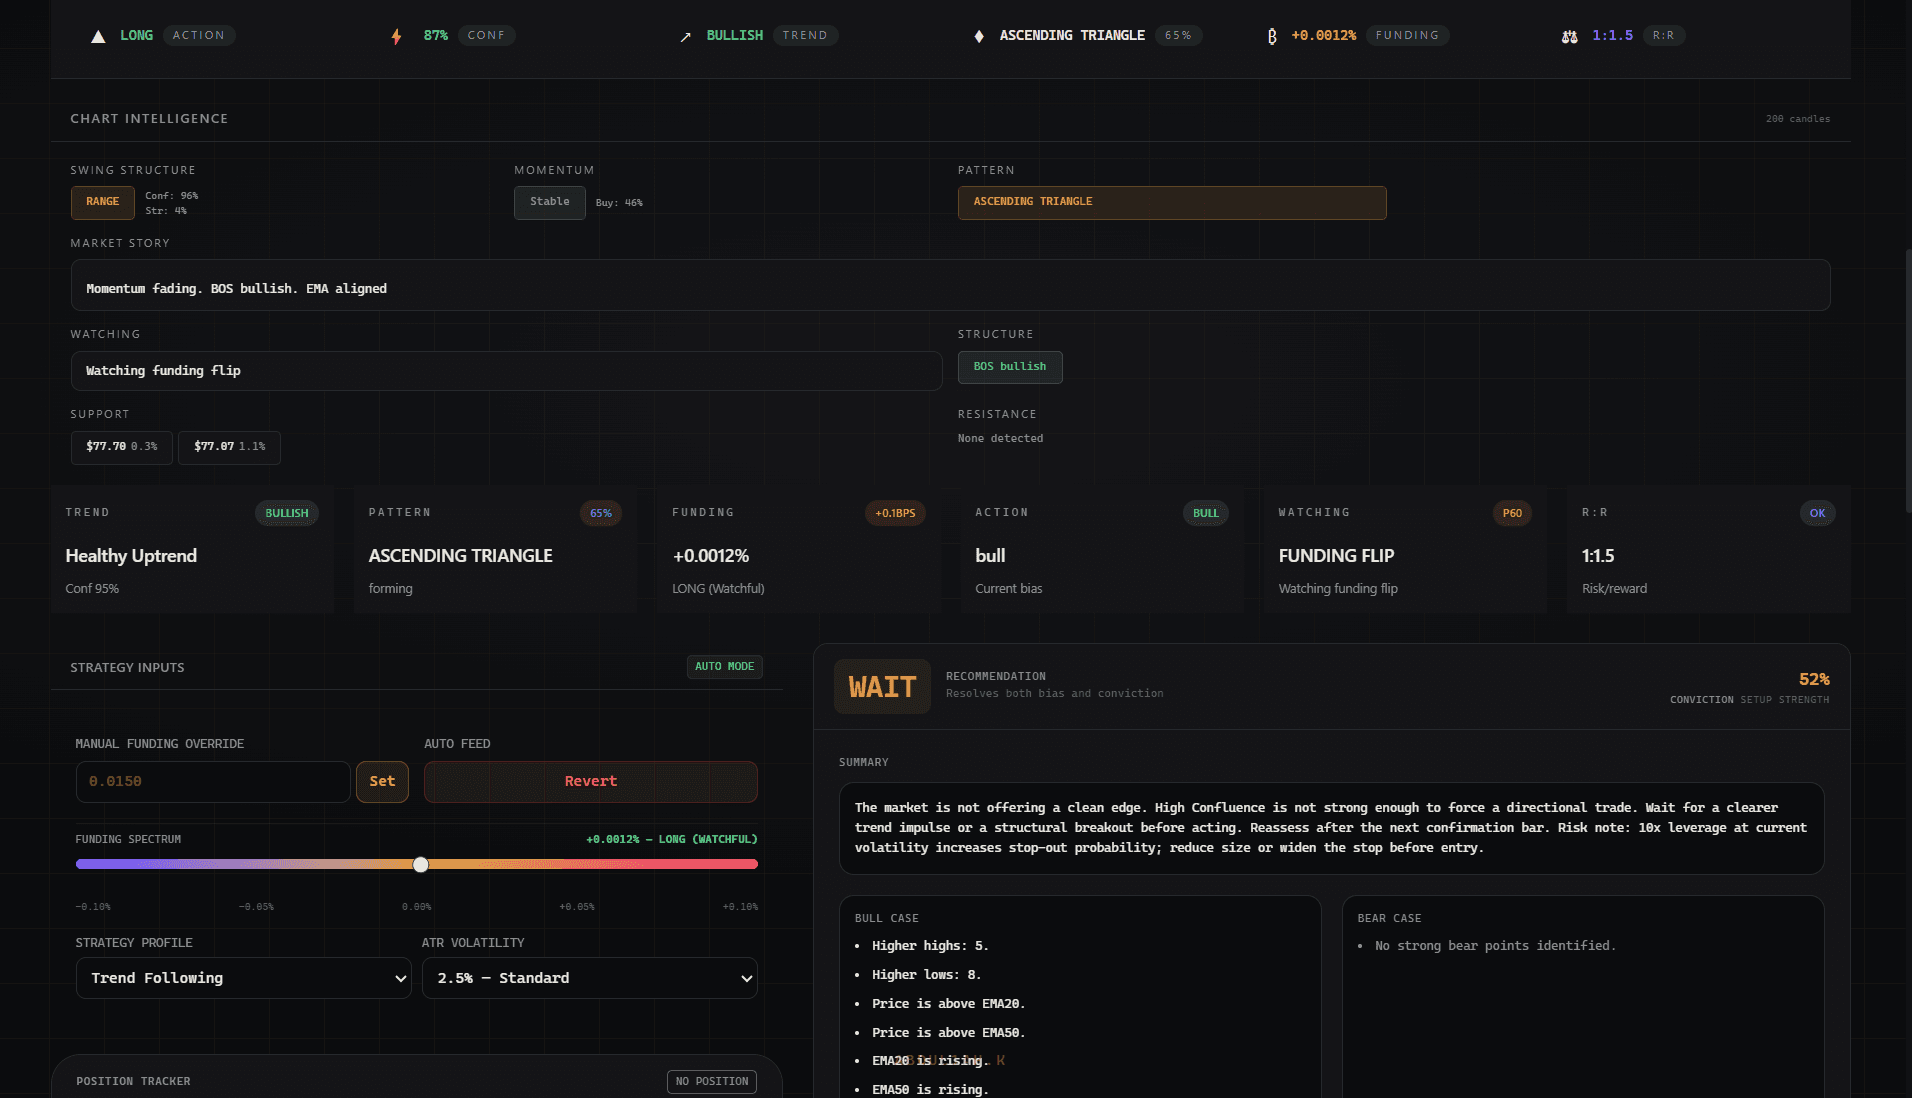Click the lightning bolt confidence icon
Screen dimensions: 1912x1098
point(397,36)
